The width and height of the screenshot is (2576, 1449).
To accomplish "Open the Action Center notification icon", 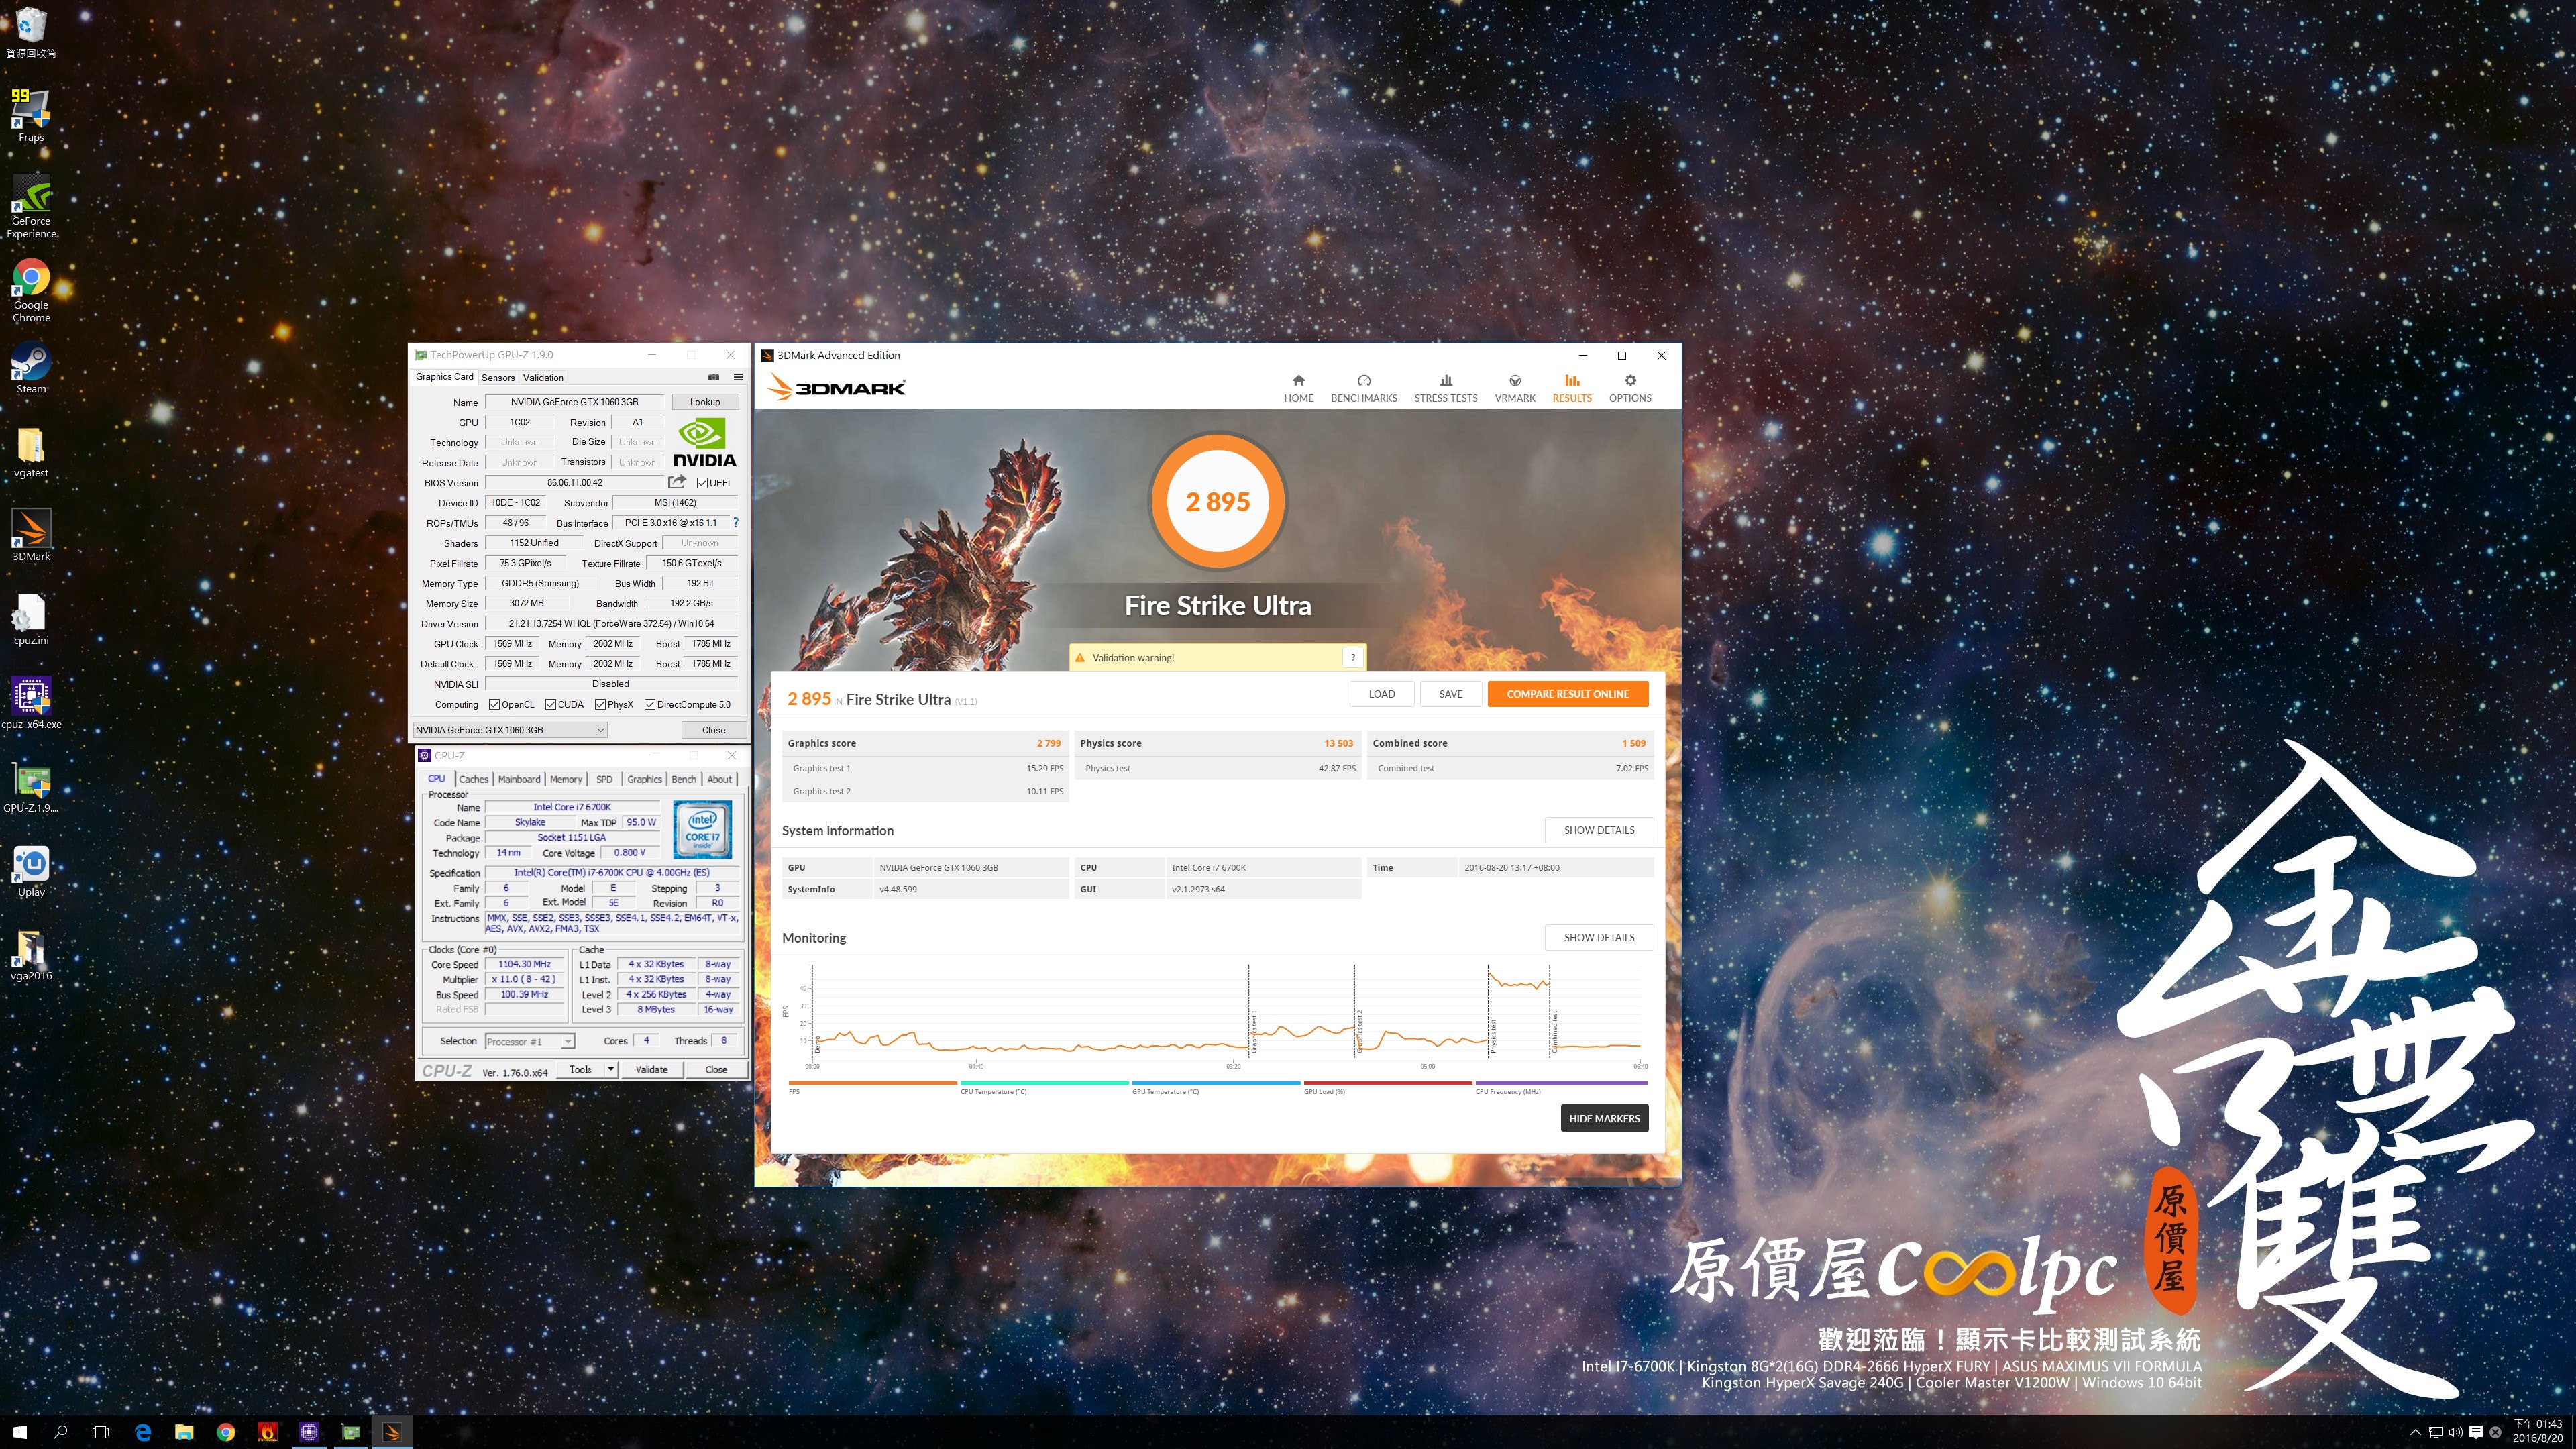I will (x=2475, y=1432).
